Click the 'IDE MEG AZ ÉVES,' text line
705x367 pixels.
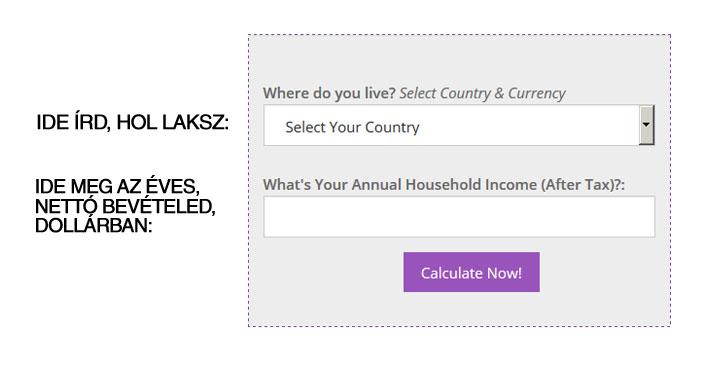pos(117,186)
